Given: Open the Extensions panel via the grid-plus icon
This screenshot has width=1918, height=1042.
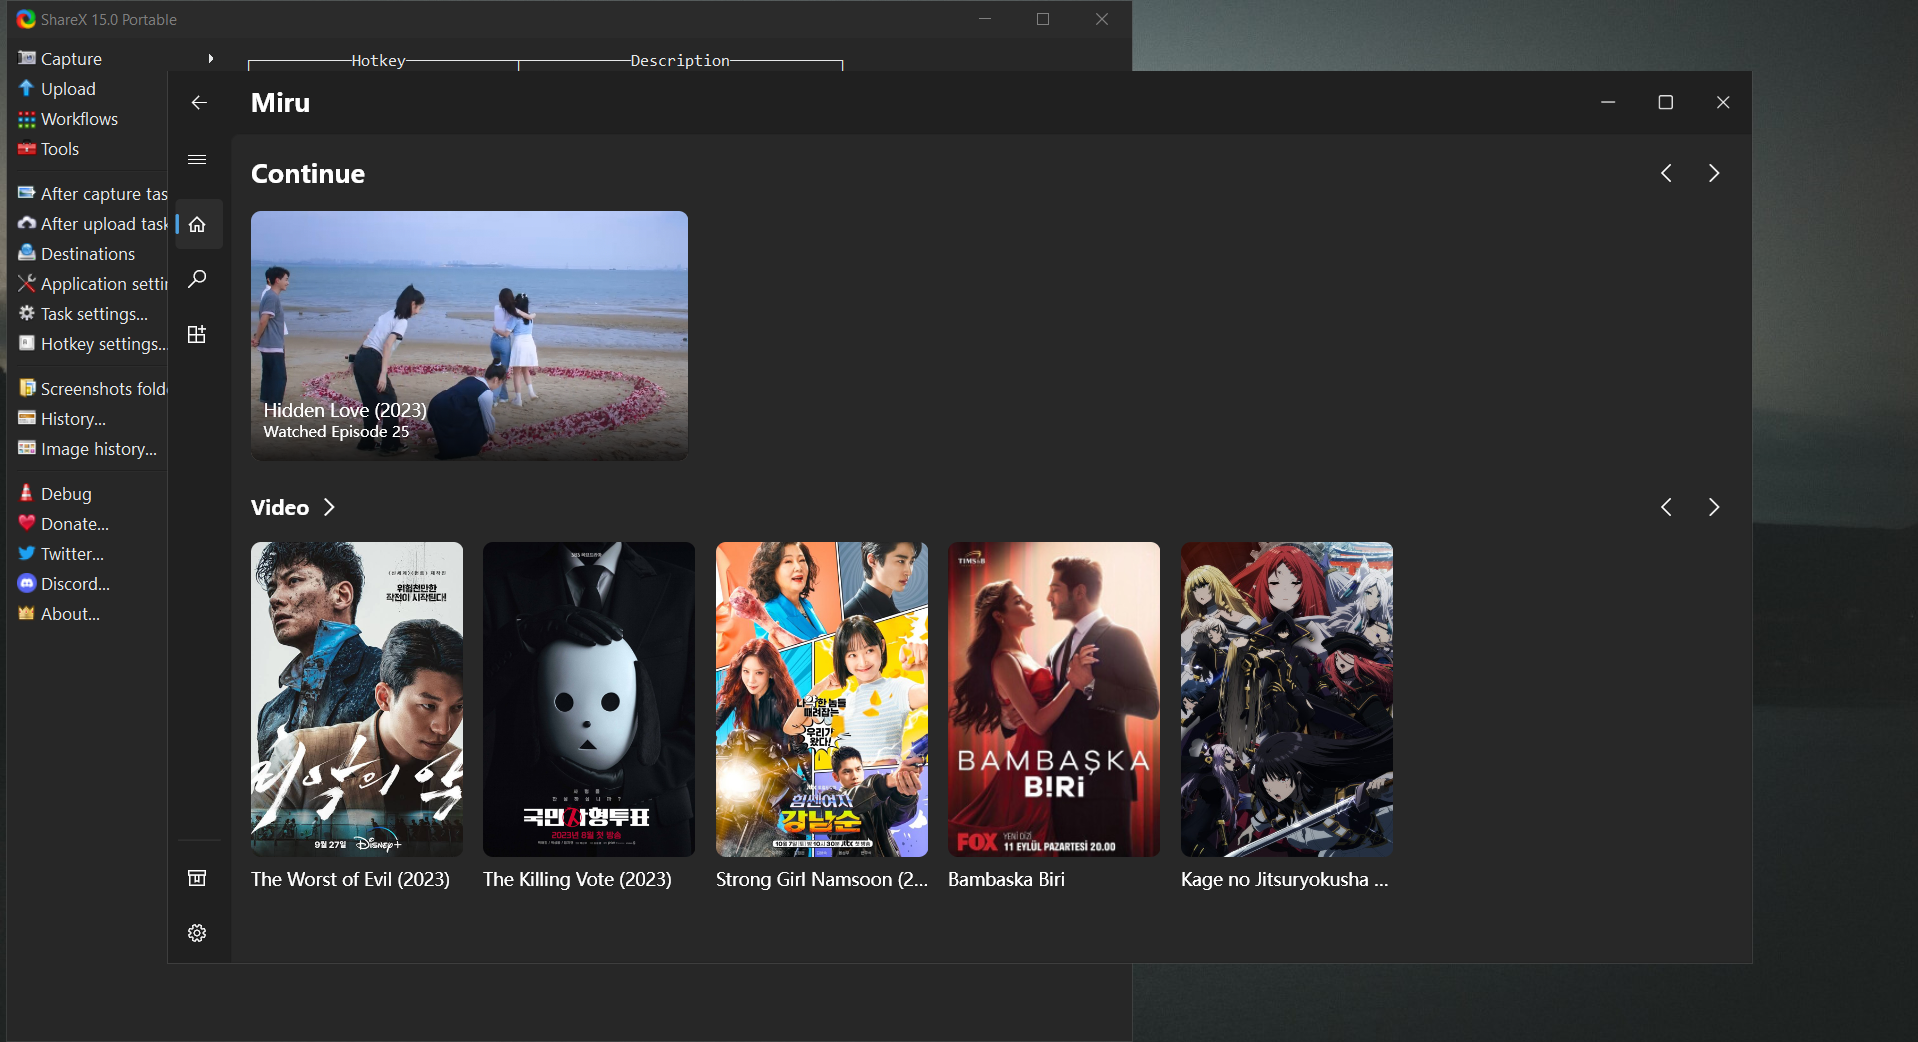Looking at the screenshot, I should [x=197, y=335].
